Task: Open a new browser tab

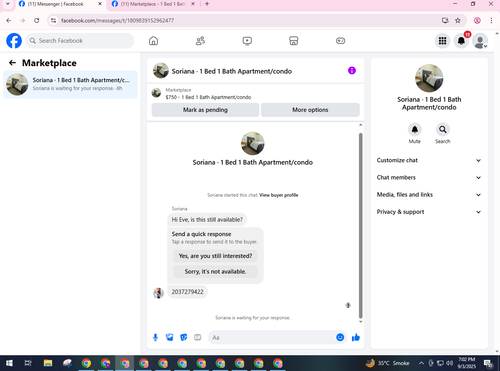Action: [x=207, y=4]
